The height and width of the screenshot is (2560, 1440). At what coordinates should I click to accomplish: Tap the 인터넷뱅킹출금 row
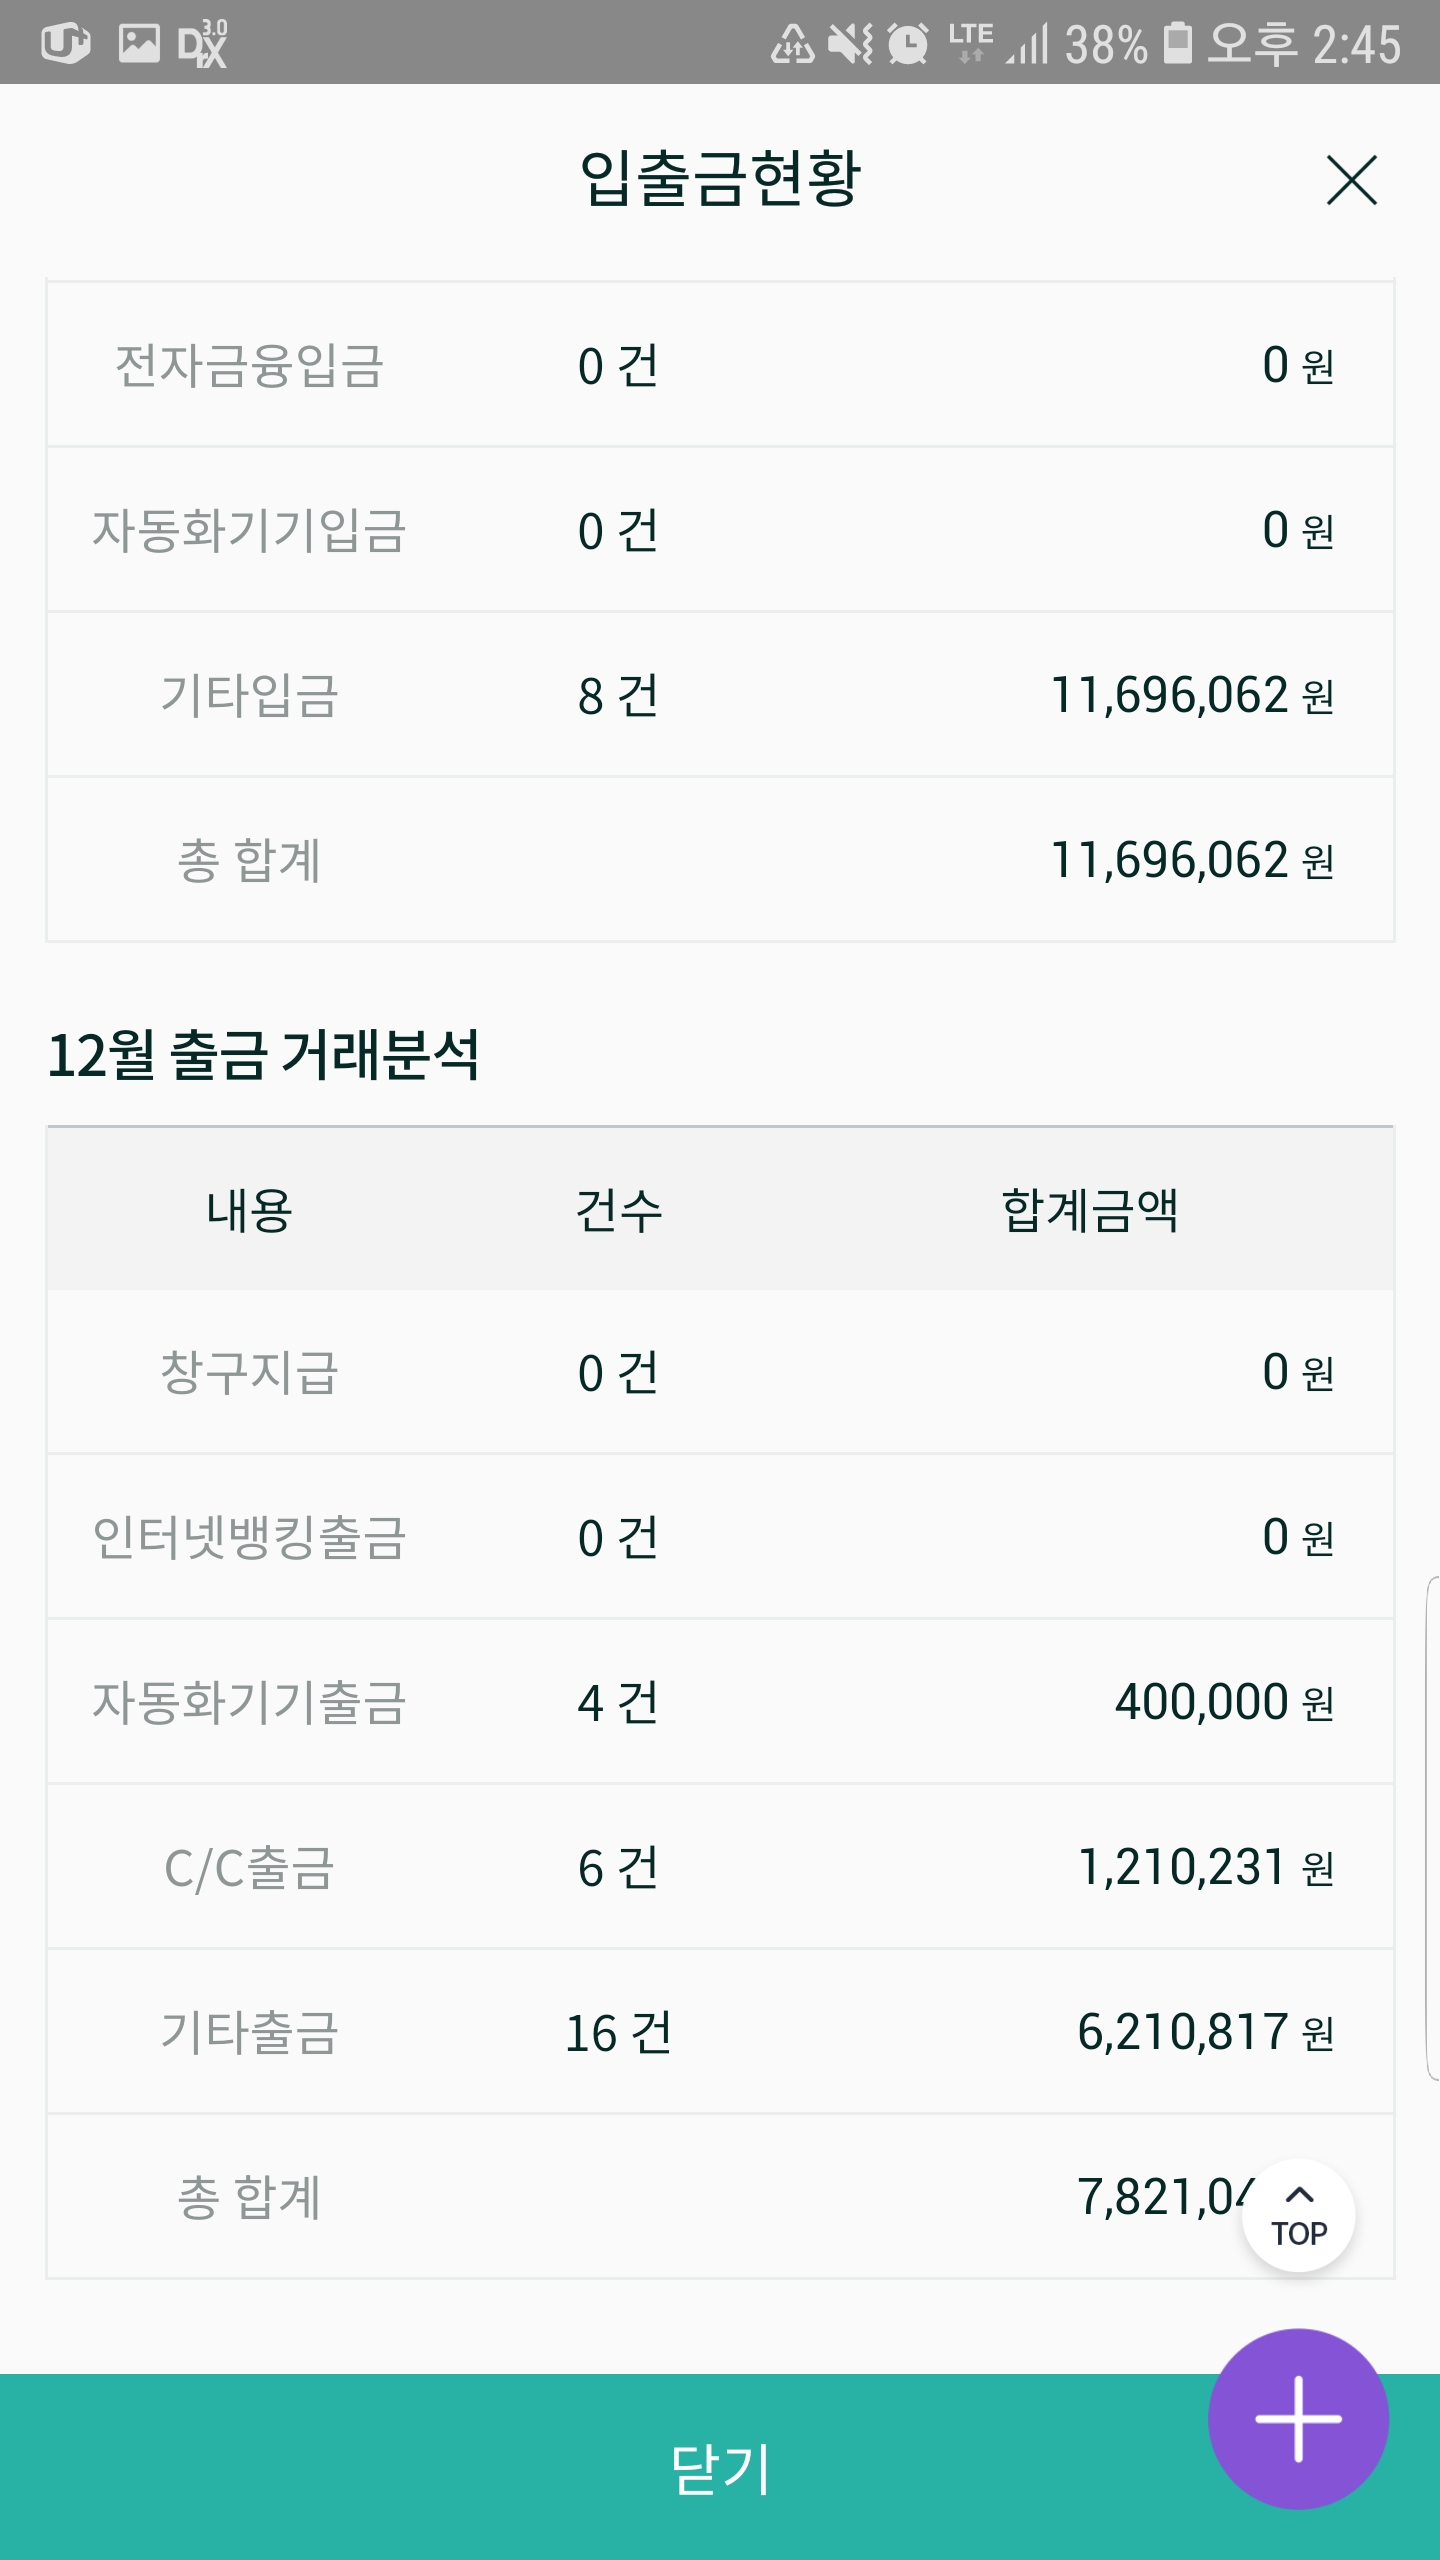[x=720, y=1537]
